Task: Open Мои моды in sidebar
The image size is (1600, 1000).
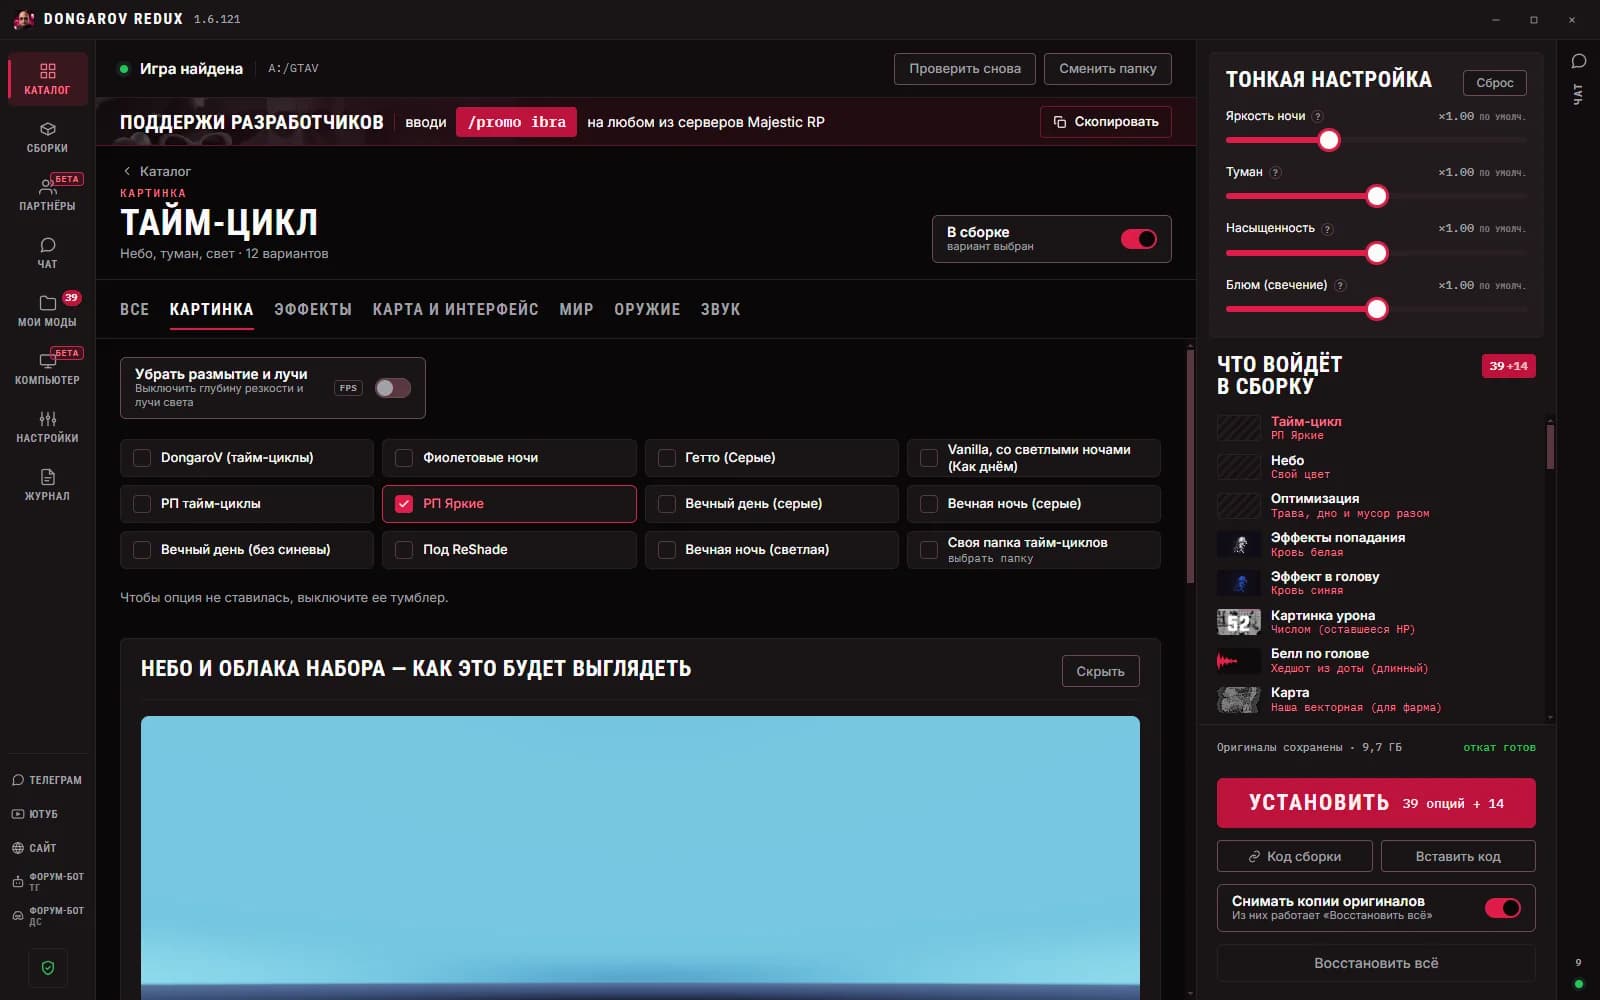Action: 47,311
